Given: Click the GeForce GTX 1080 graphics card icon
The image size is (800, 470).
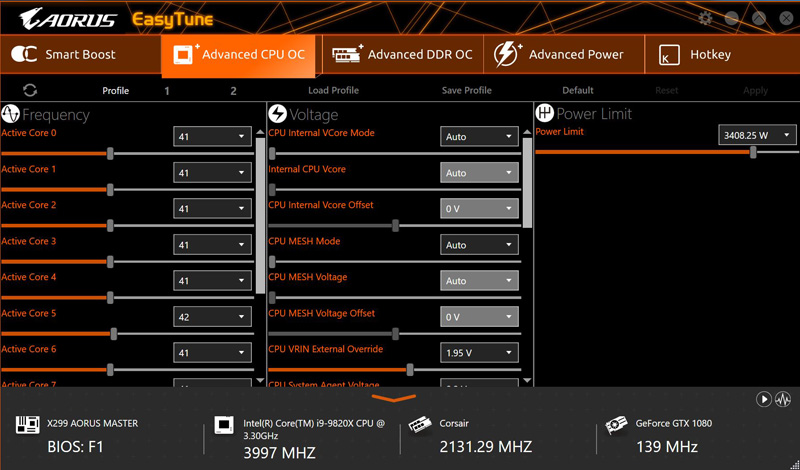Looking at the screenshot, I should [616, 425].
